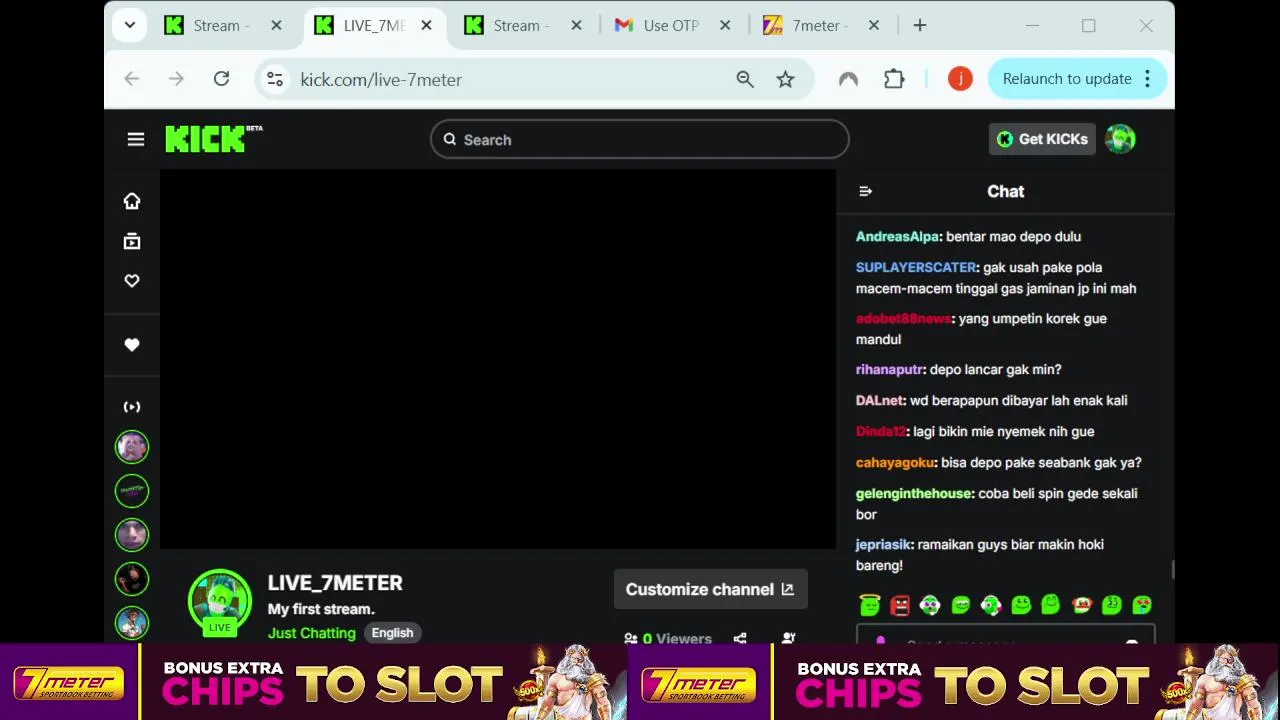The height and width of the screenshot is (720, 1280).
Task: Click username DALnet in chat
Action: (880, 401)
